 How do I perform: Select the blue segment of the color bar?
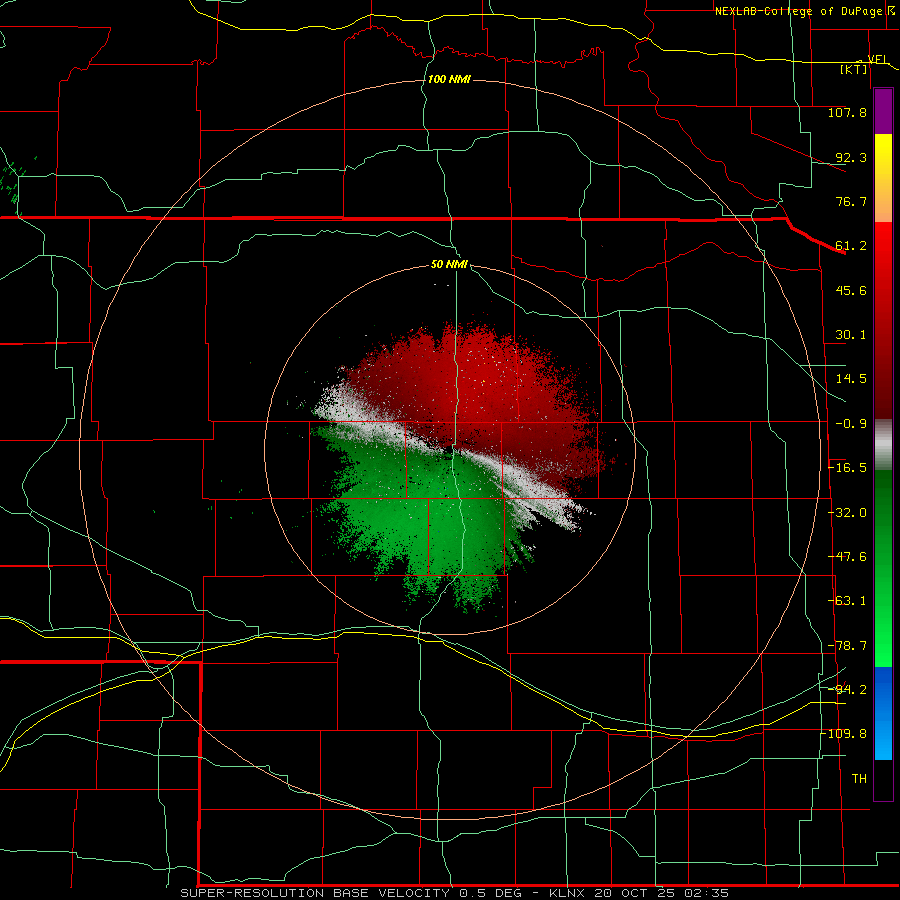tap(883, 713)
